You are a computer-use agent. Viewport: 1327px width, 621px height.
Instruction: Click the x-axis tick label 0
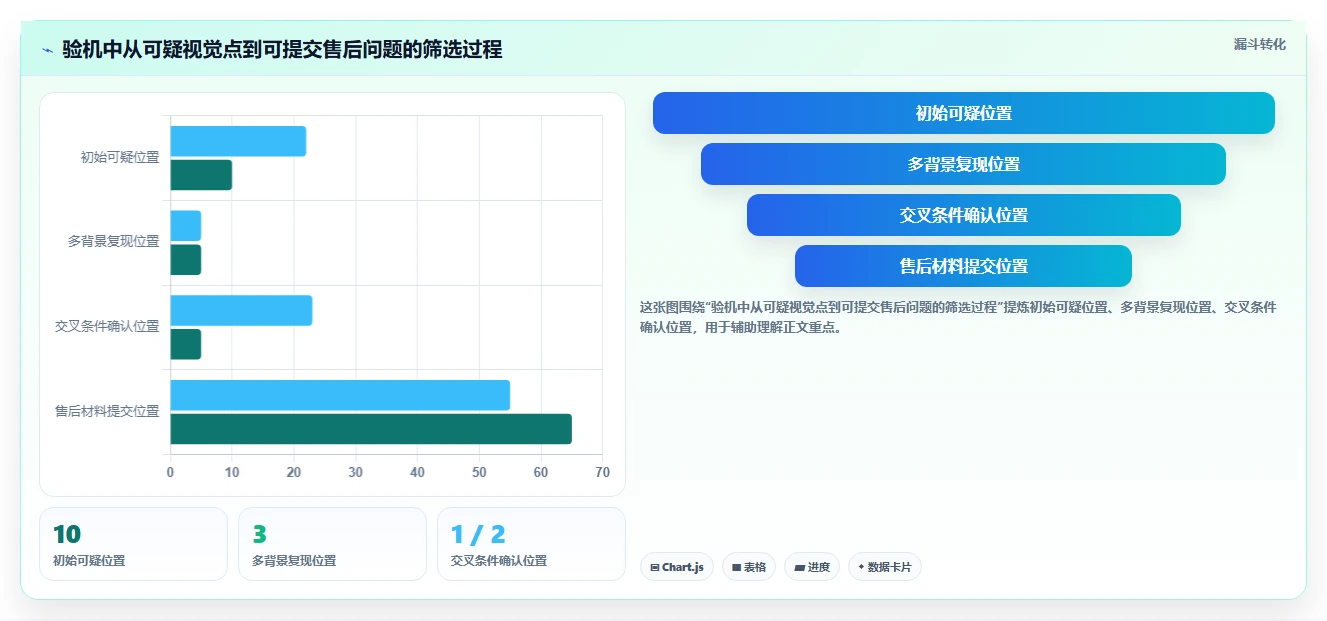[x=170, y=472]
